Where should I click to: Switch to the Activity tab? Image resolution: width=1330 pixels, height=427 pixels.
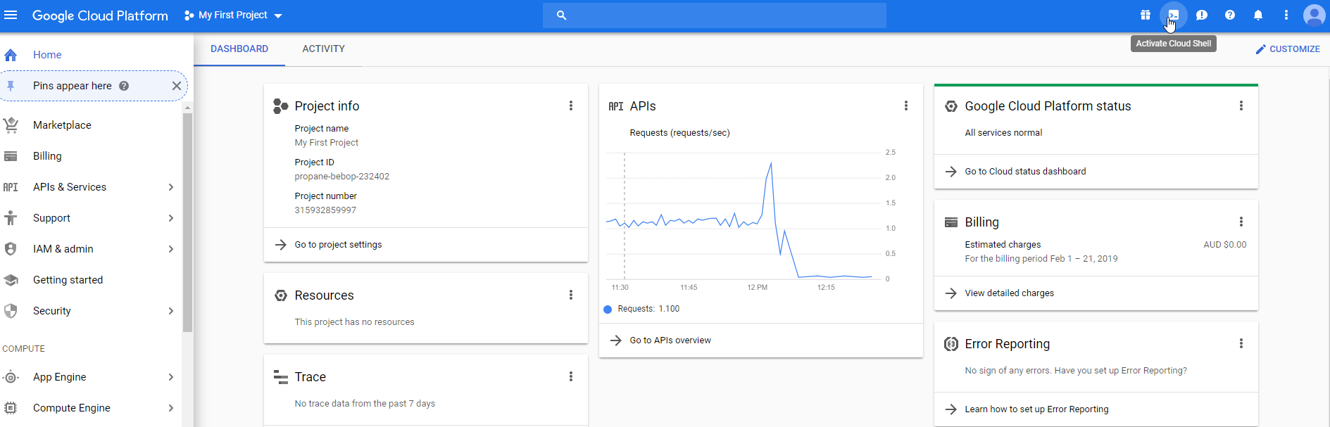[323, 49]
